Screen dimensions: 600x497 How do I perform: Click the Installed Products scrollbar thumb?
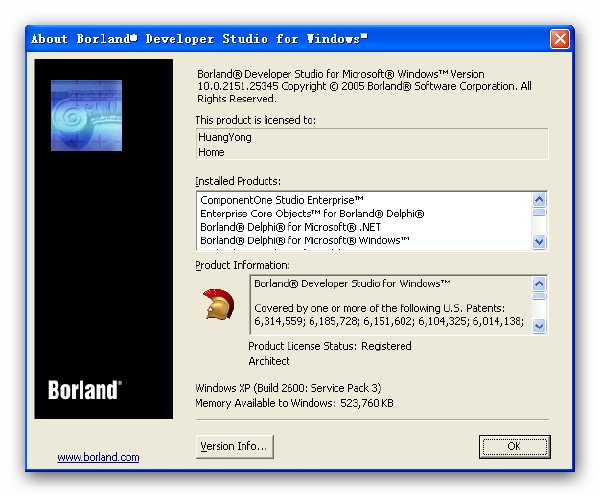[x=539, y=212]
